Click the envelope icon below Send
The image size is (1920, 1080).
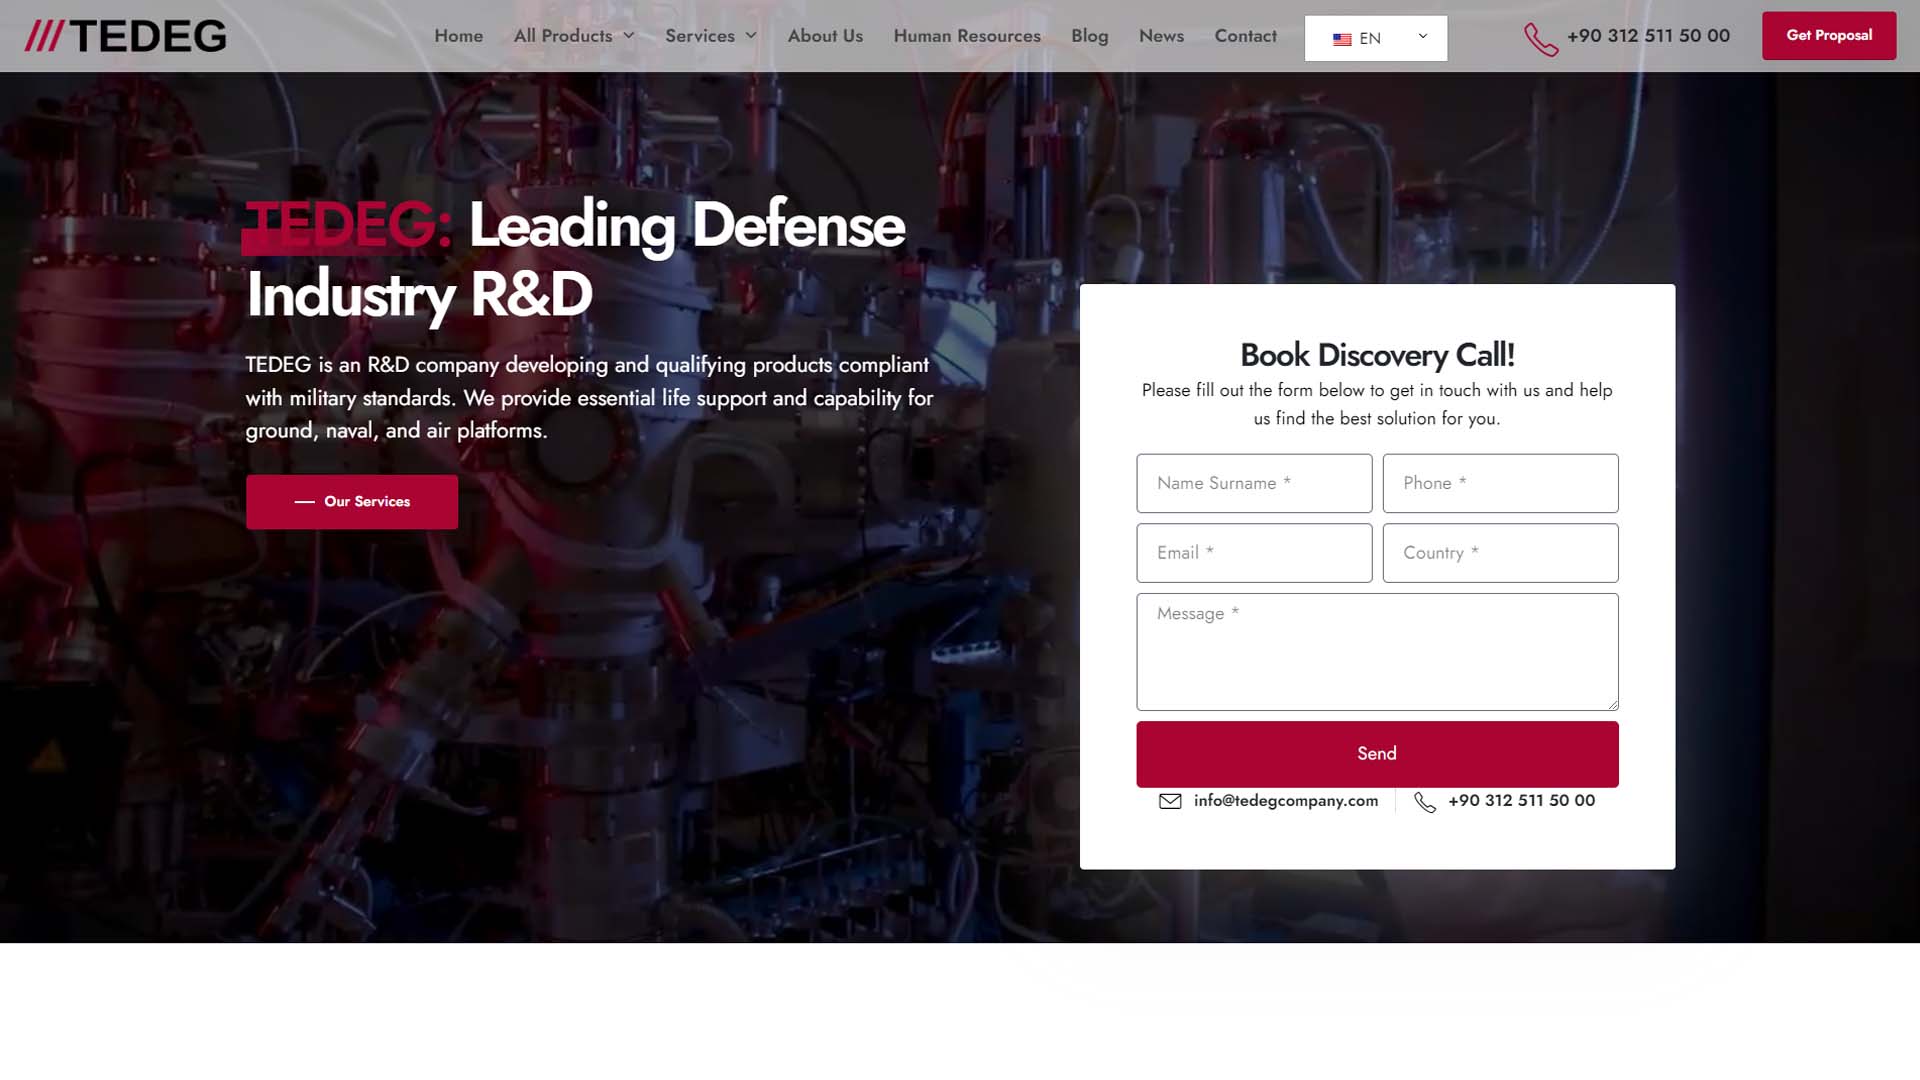point(1169,801)
